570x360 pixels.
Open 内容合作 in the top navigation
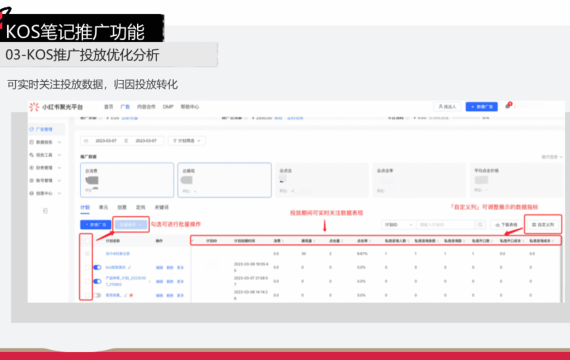pyautogui.click(x=146, y=107)
